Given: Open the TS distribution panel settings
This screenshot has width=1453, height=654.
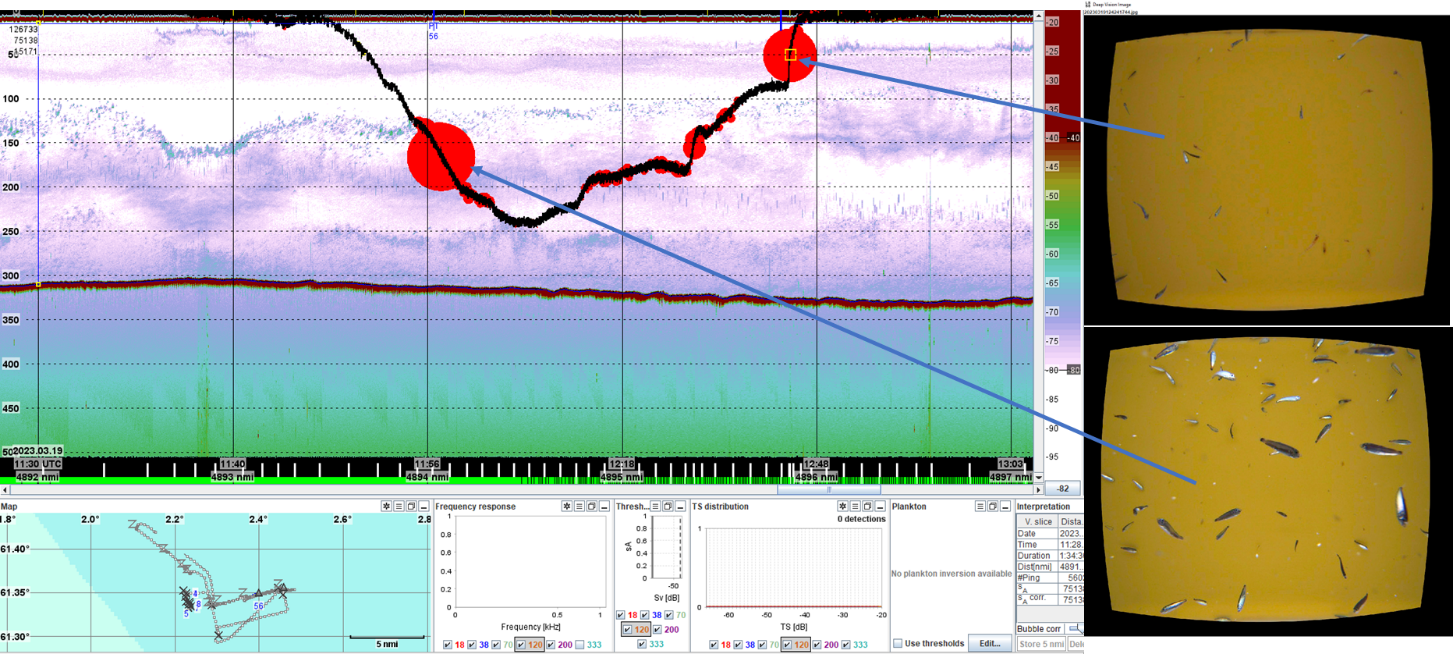Looking at the screenshot, I should [x=843, y=506].
